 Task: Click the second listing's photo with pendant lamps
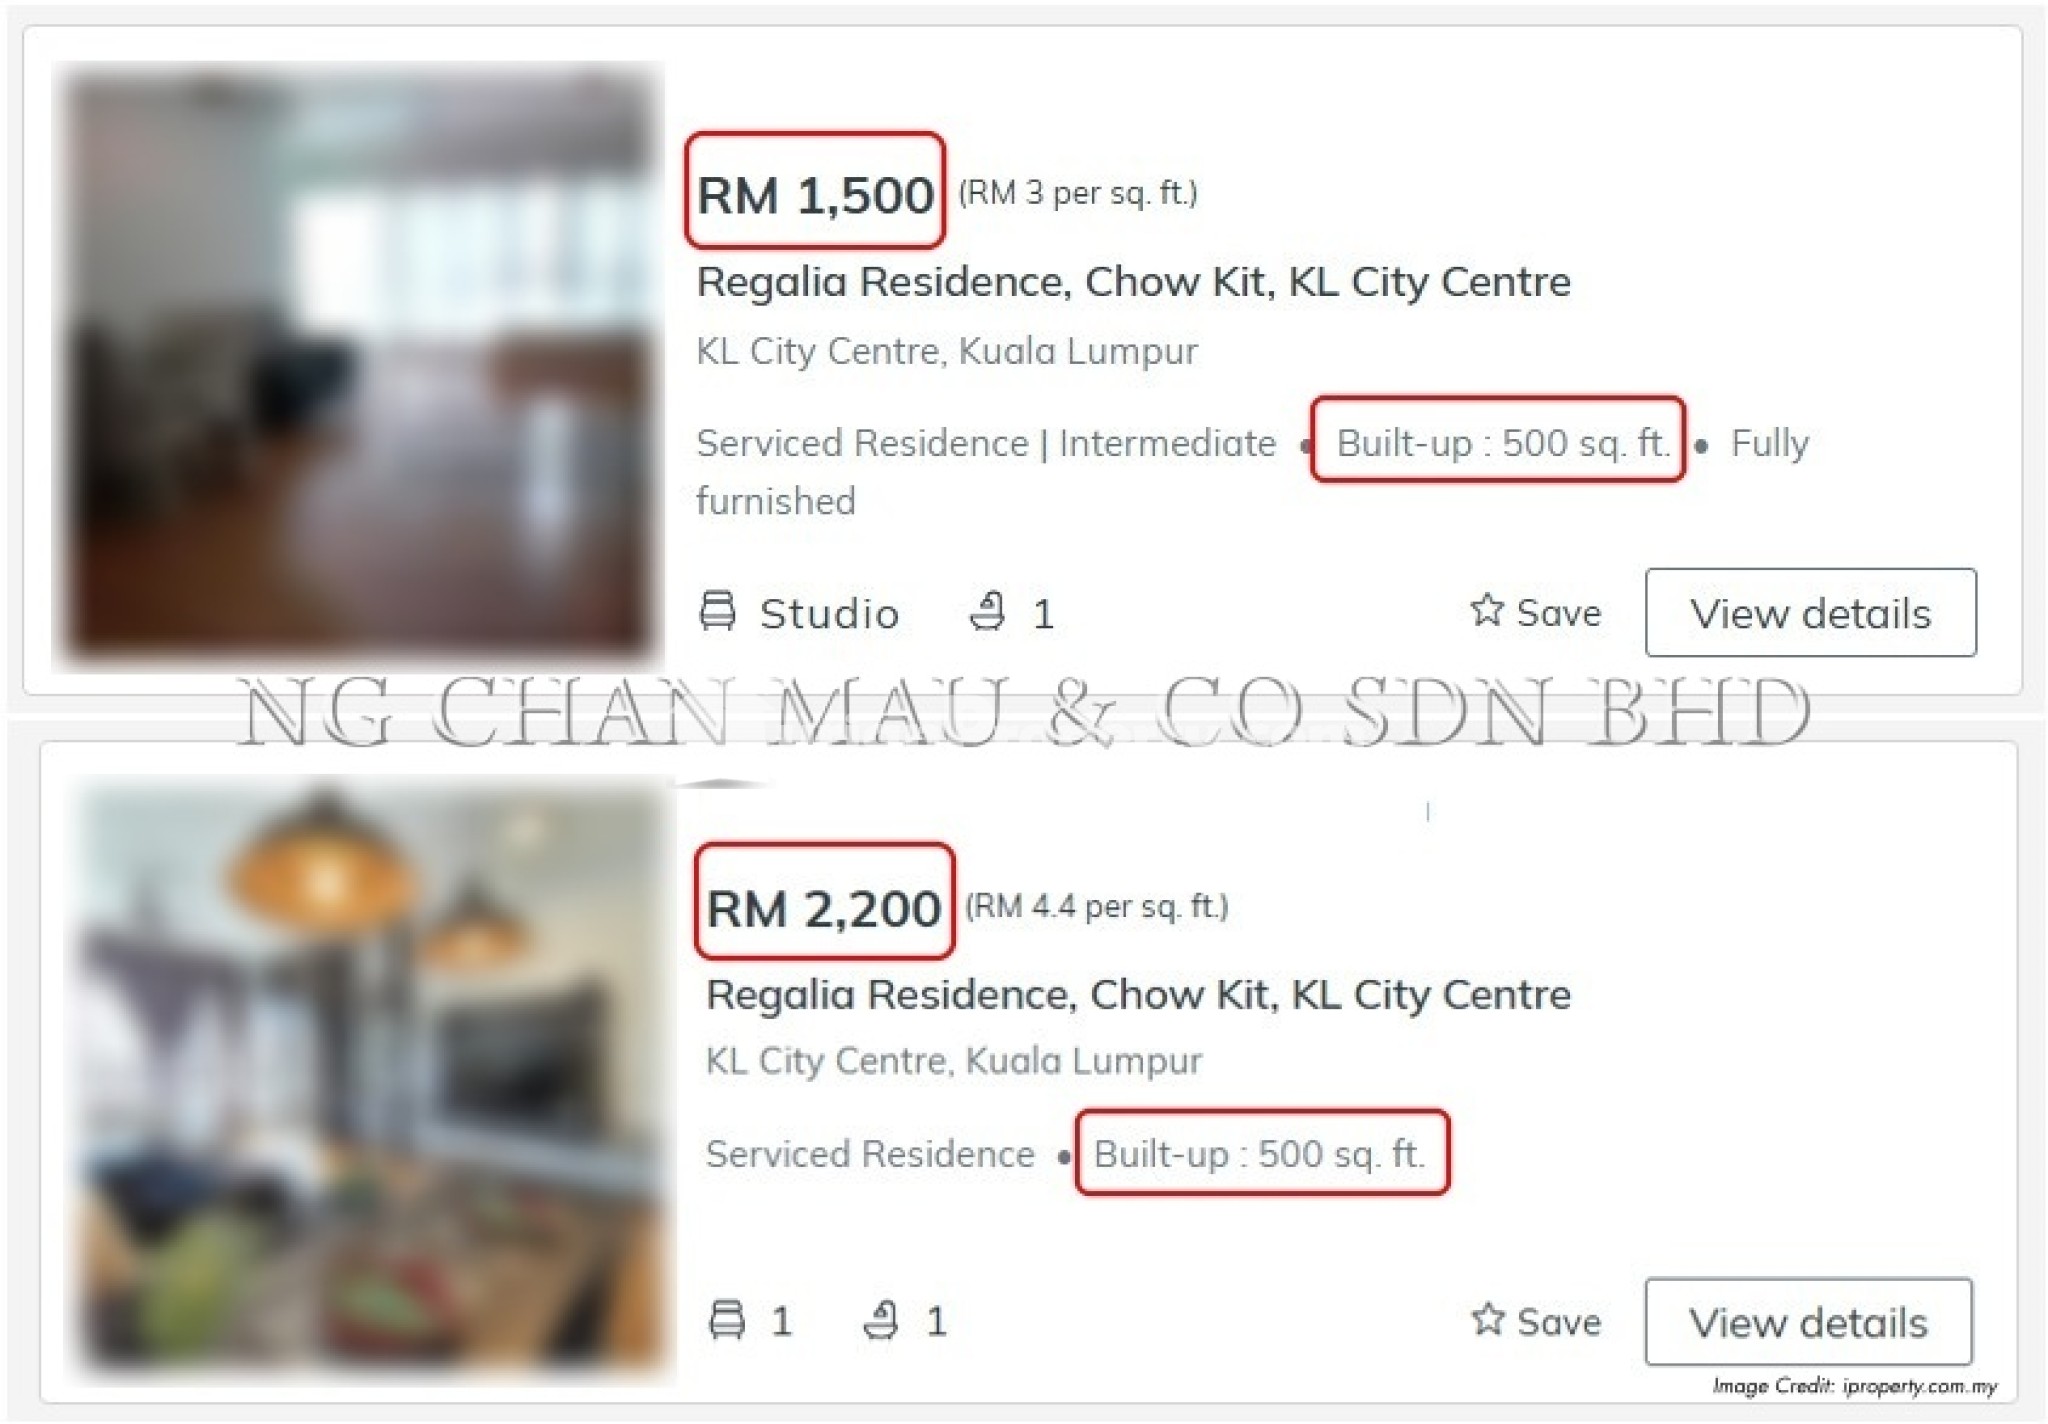pyautogui.click(x=370, y=1082)
